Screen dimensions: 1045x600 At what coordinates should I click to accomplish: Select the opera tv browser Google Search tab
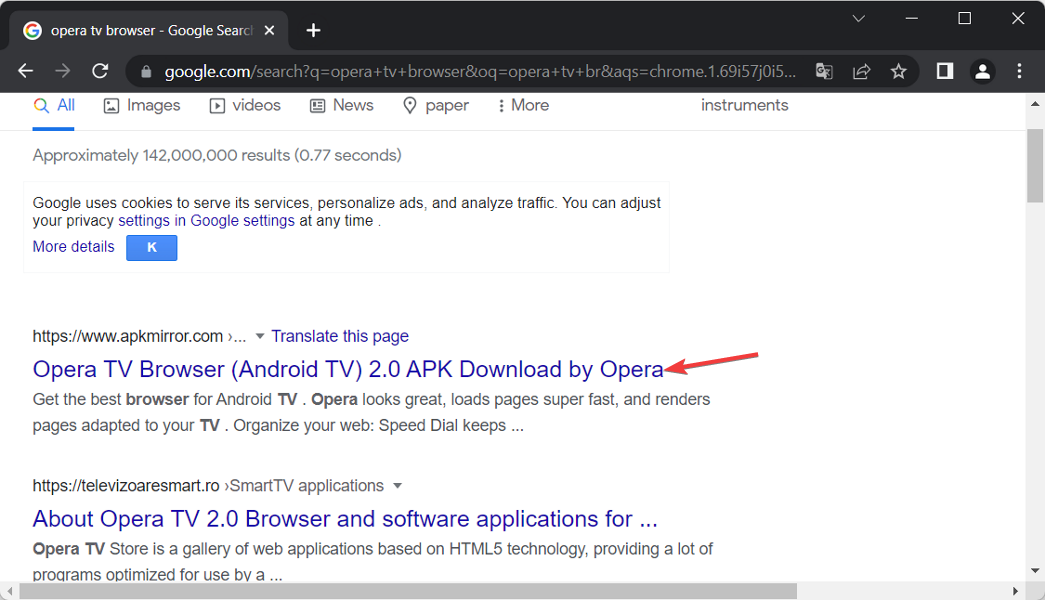click(149, 31)
